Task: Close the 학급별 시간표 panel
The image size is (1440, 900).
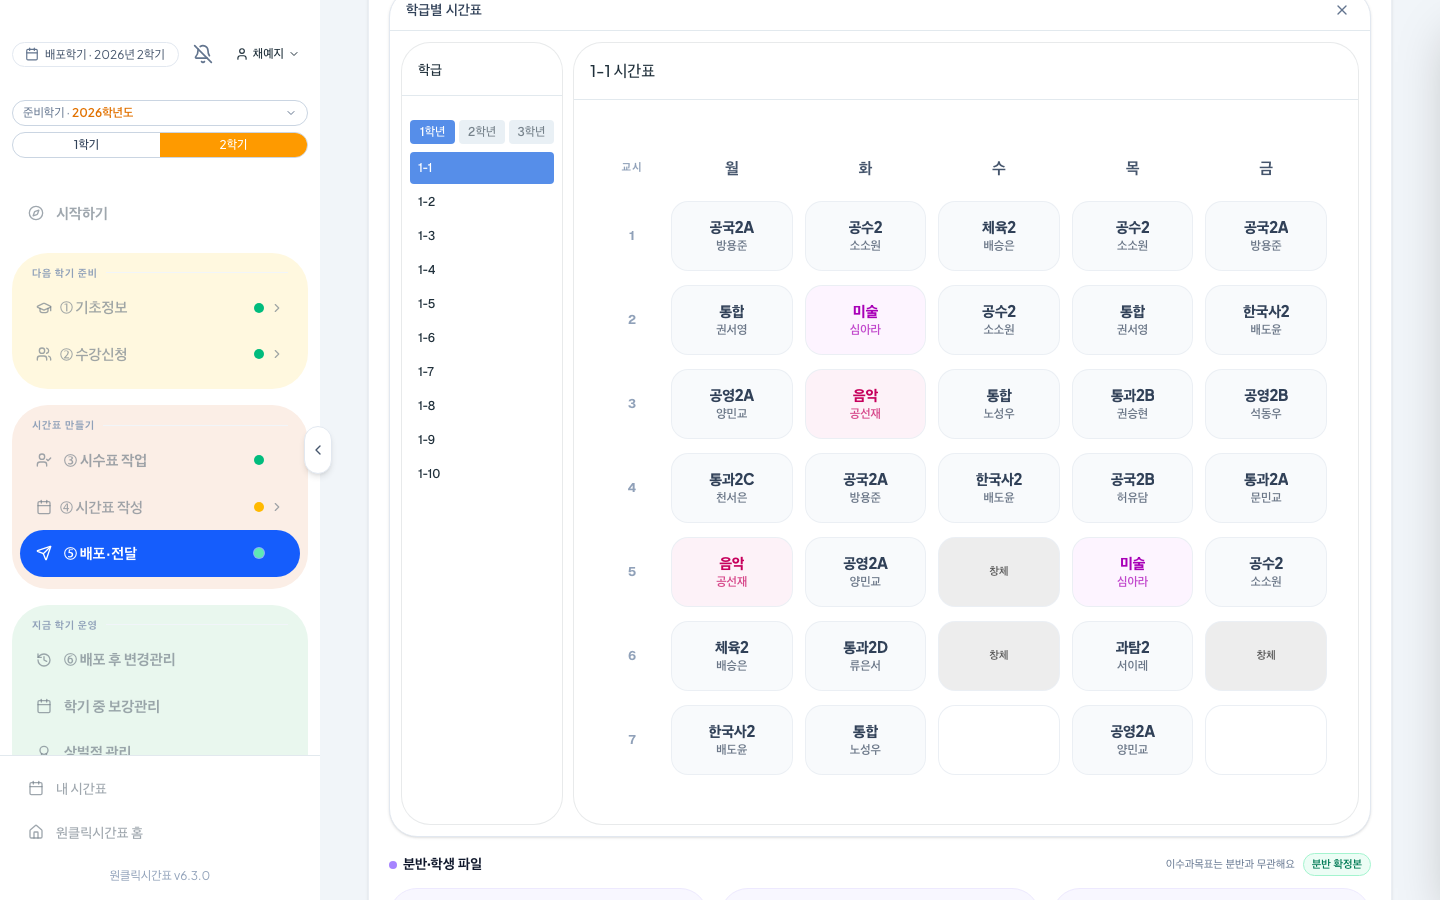Action: [1342, 10]
